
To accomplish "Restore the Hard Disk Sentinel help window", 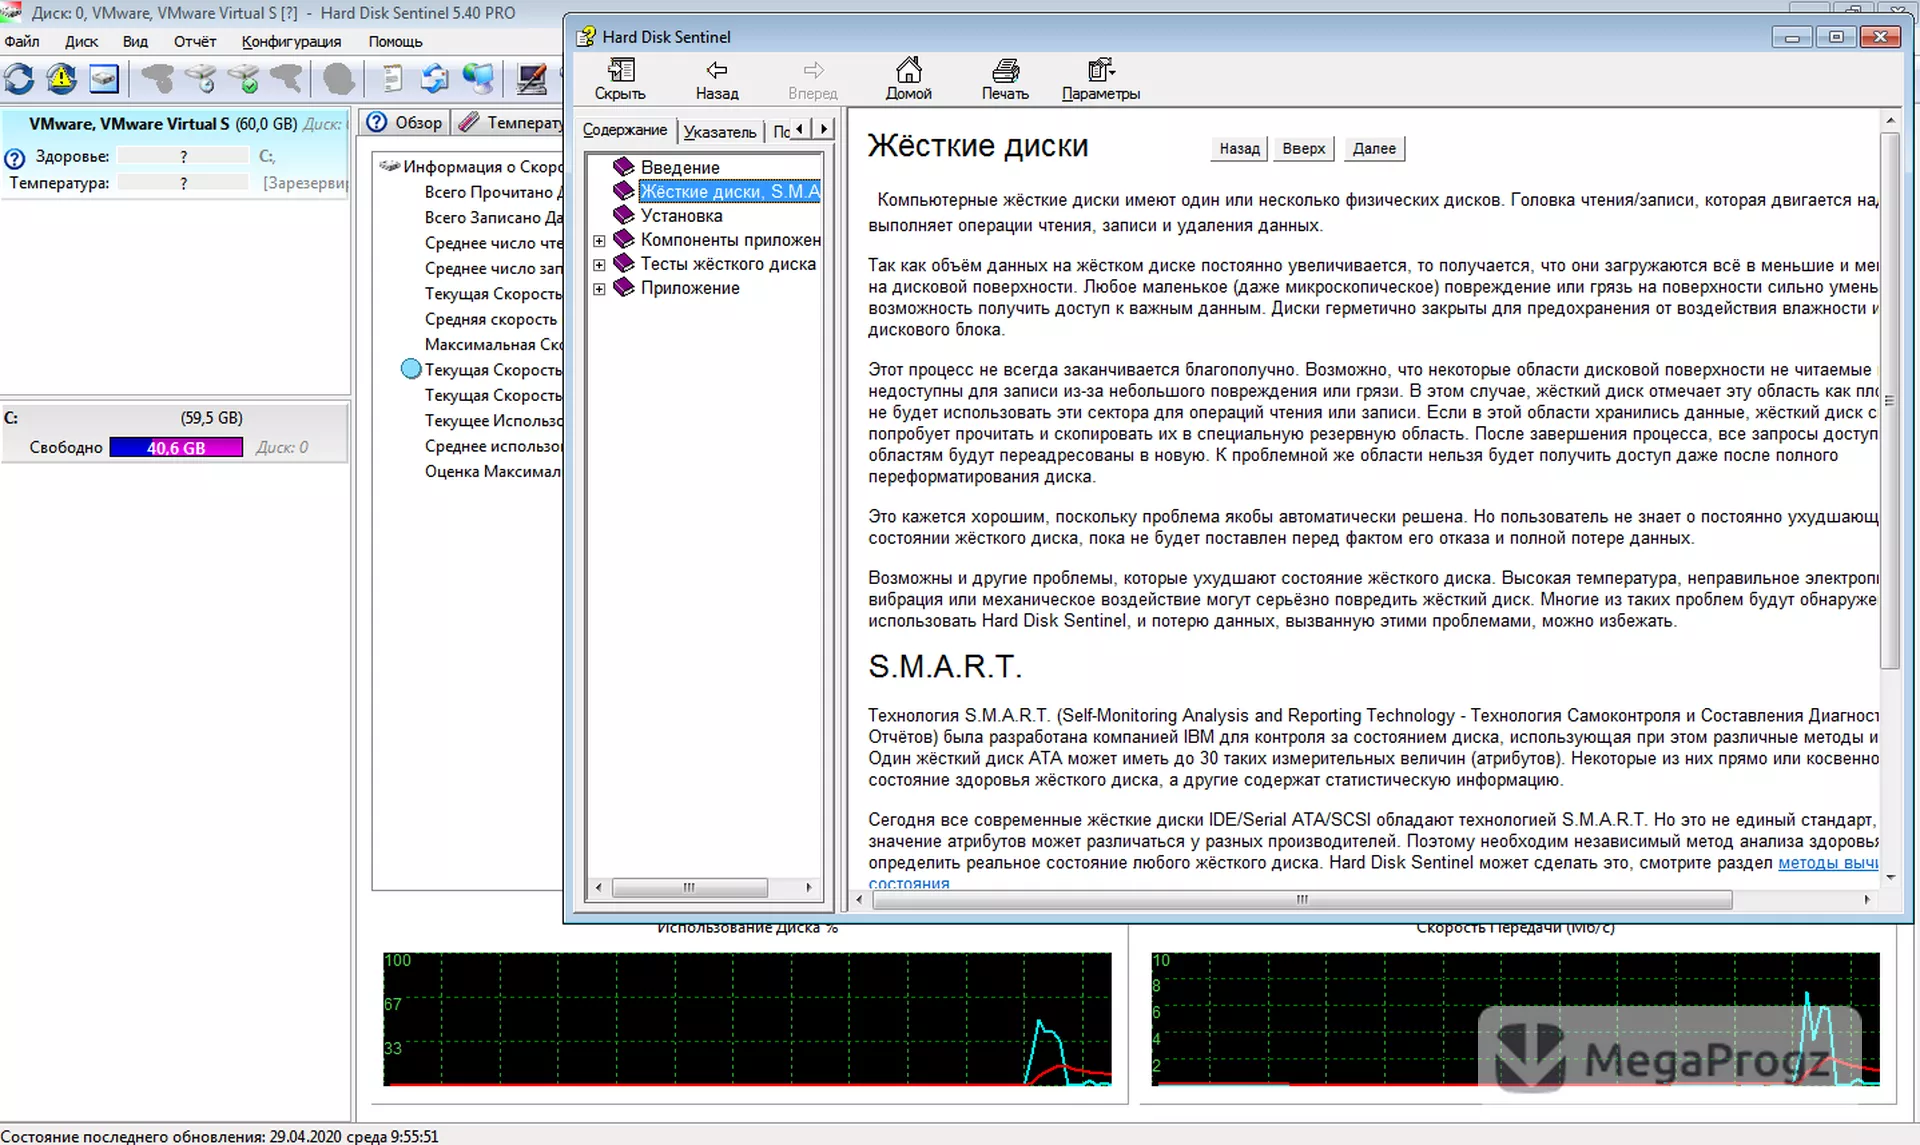I will click(x=1836, y=37).
